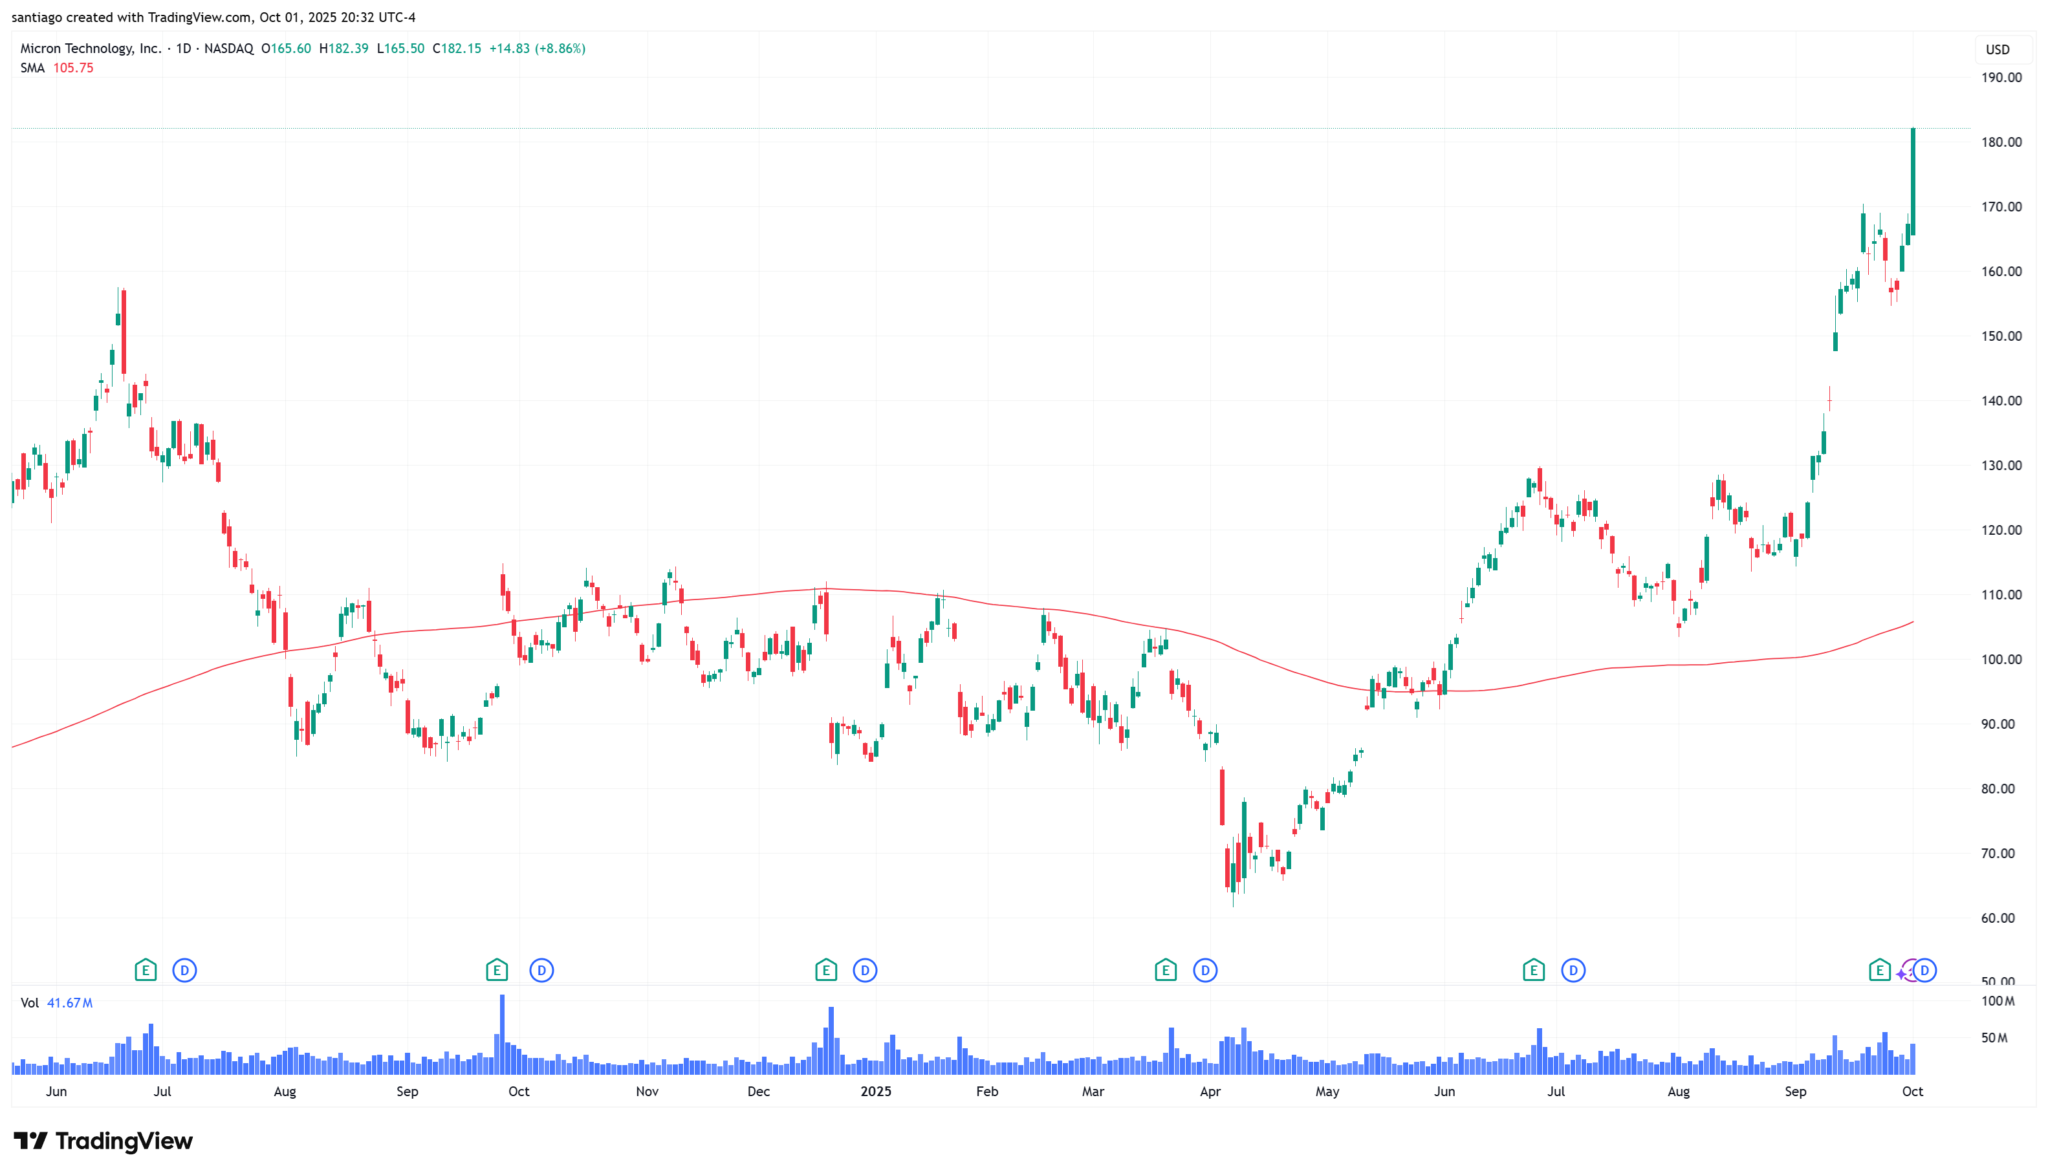Screen dimensions: 2048x1175
Task: Click the 2025 label on the time axis
Action: click(x=875, y=1091)
